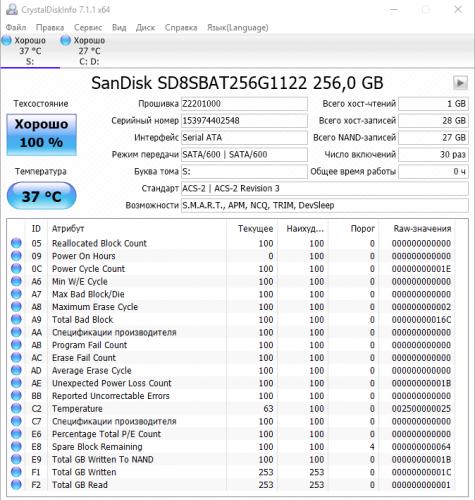Select the raw value 000000000064
This screenshot has width=475, height=500.
[421, 446]
